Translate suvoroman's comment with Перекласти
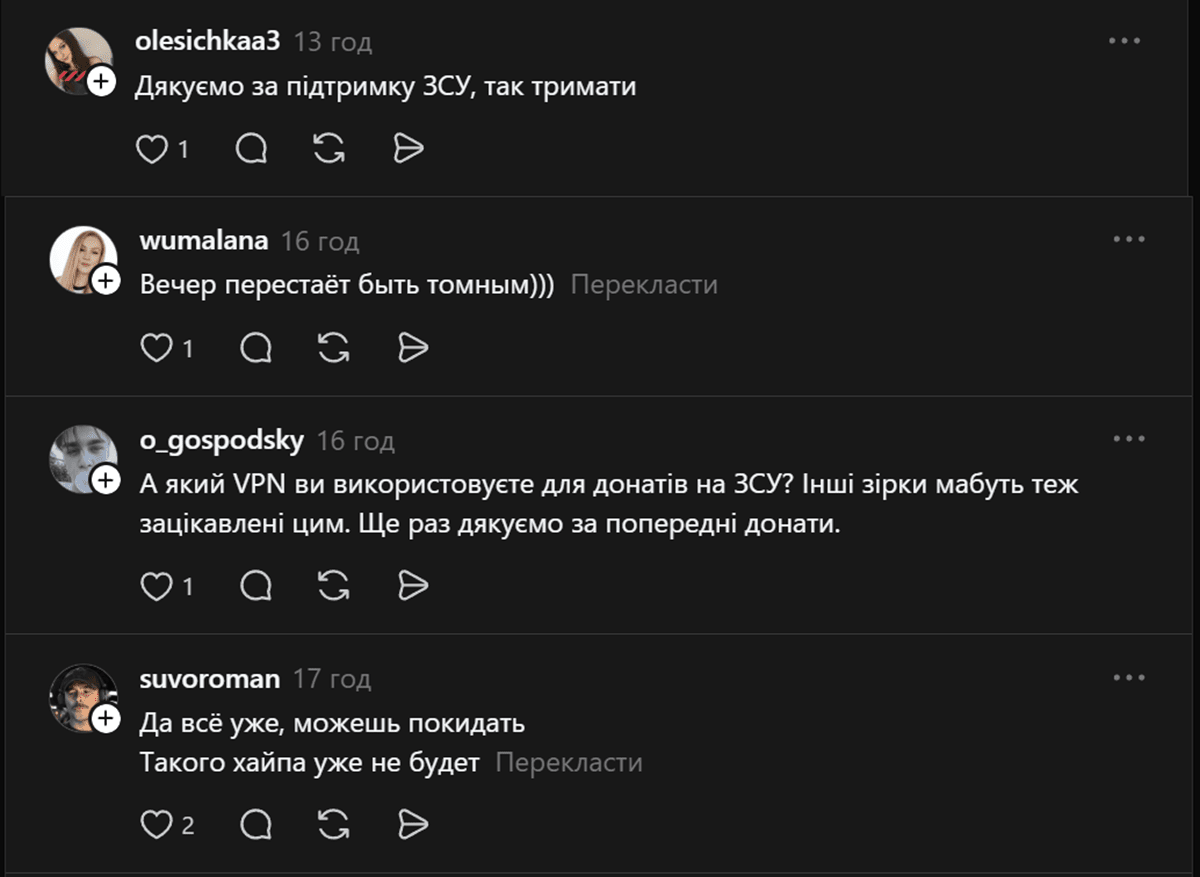This screenshot has width=1200, height=877. coord(569,763)
